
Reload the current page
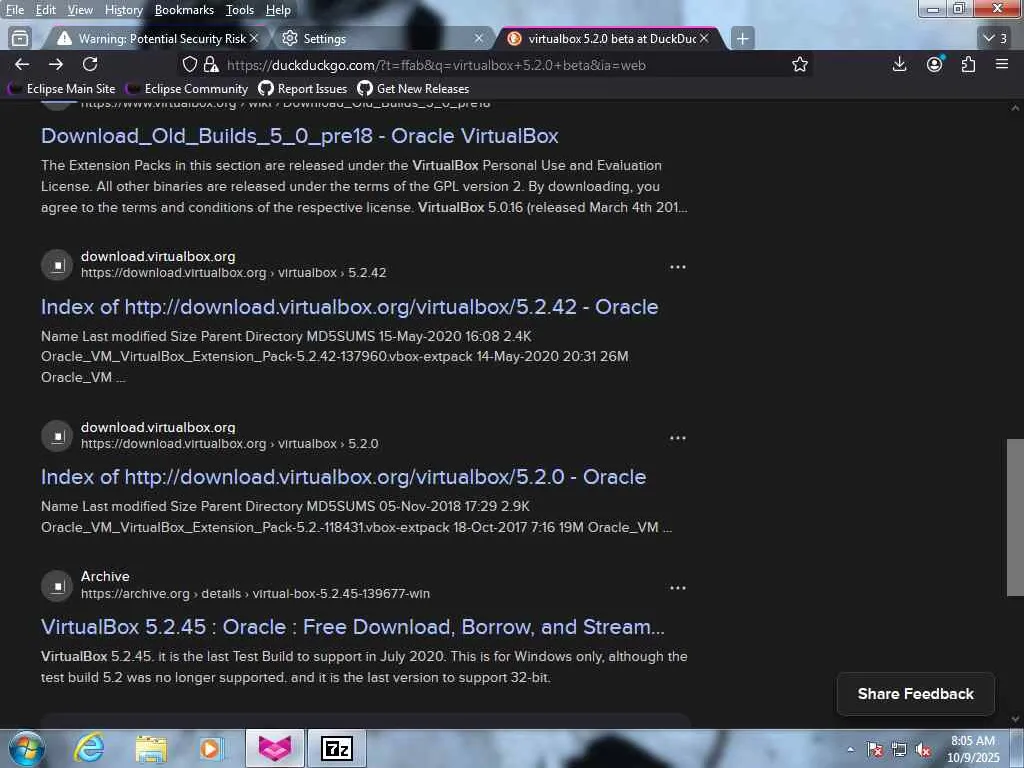(90, 64)
